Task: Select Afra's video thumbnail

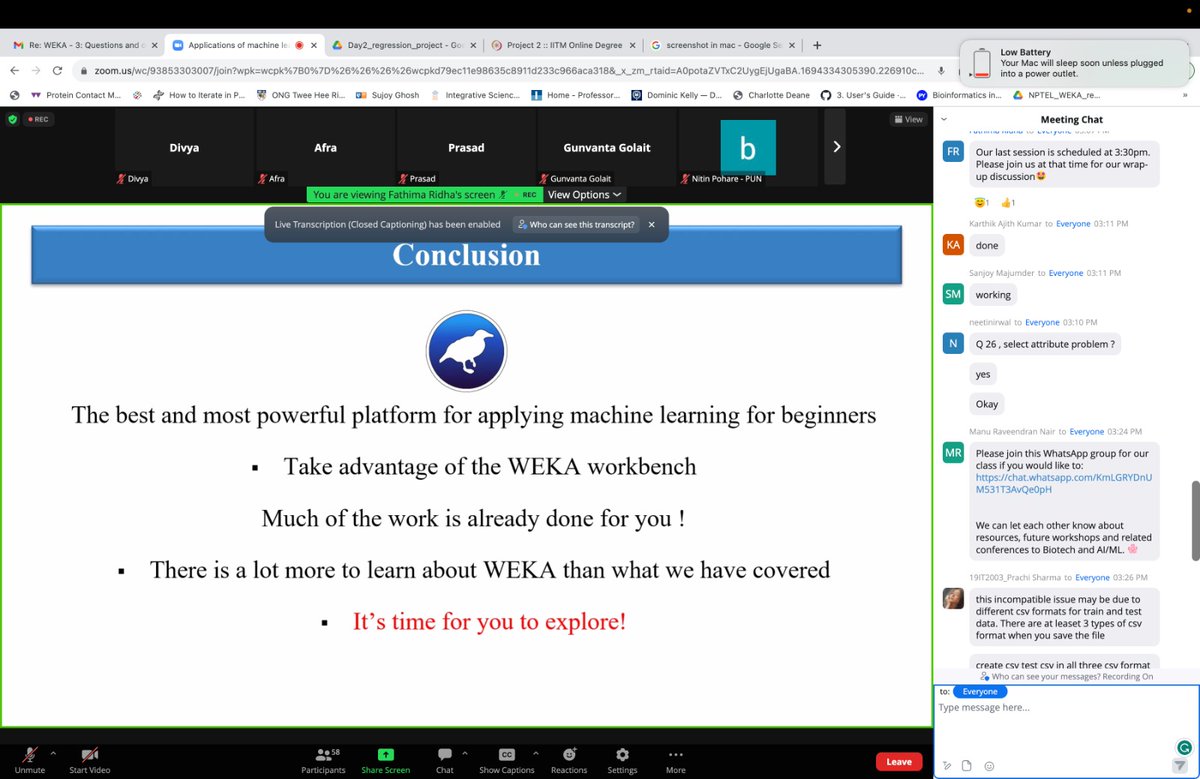Action: [x=325, y=147]
